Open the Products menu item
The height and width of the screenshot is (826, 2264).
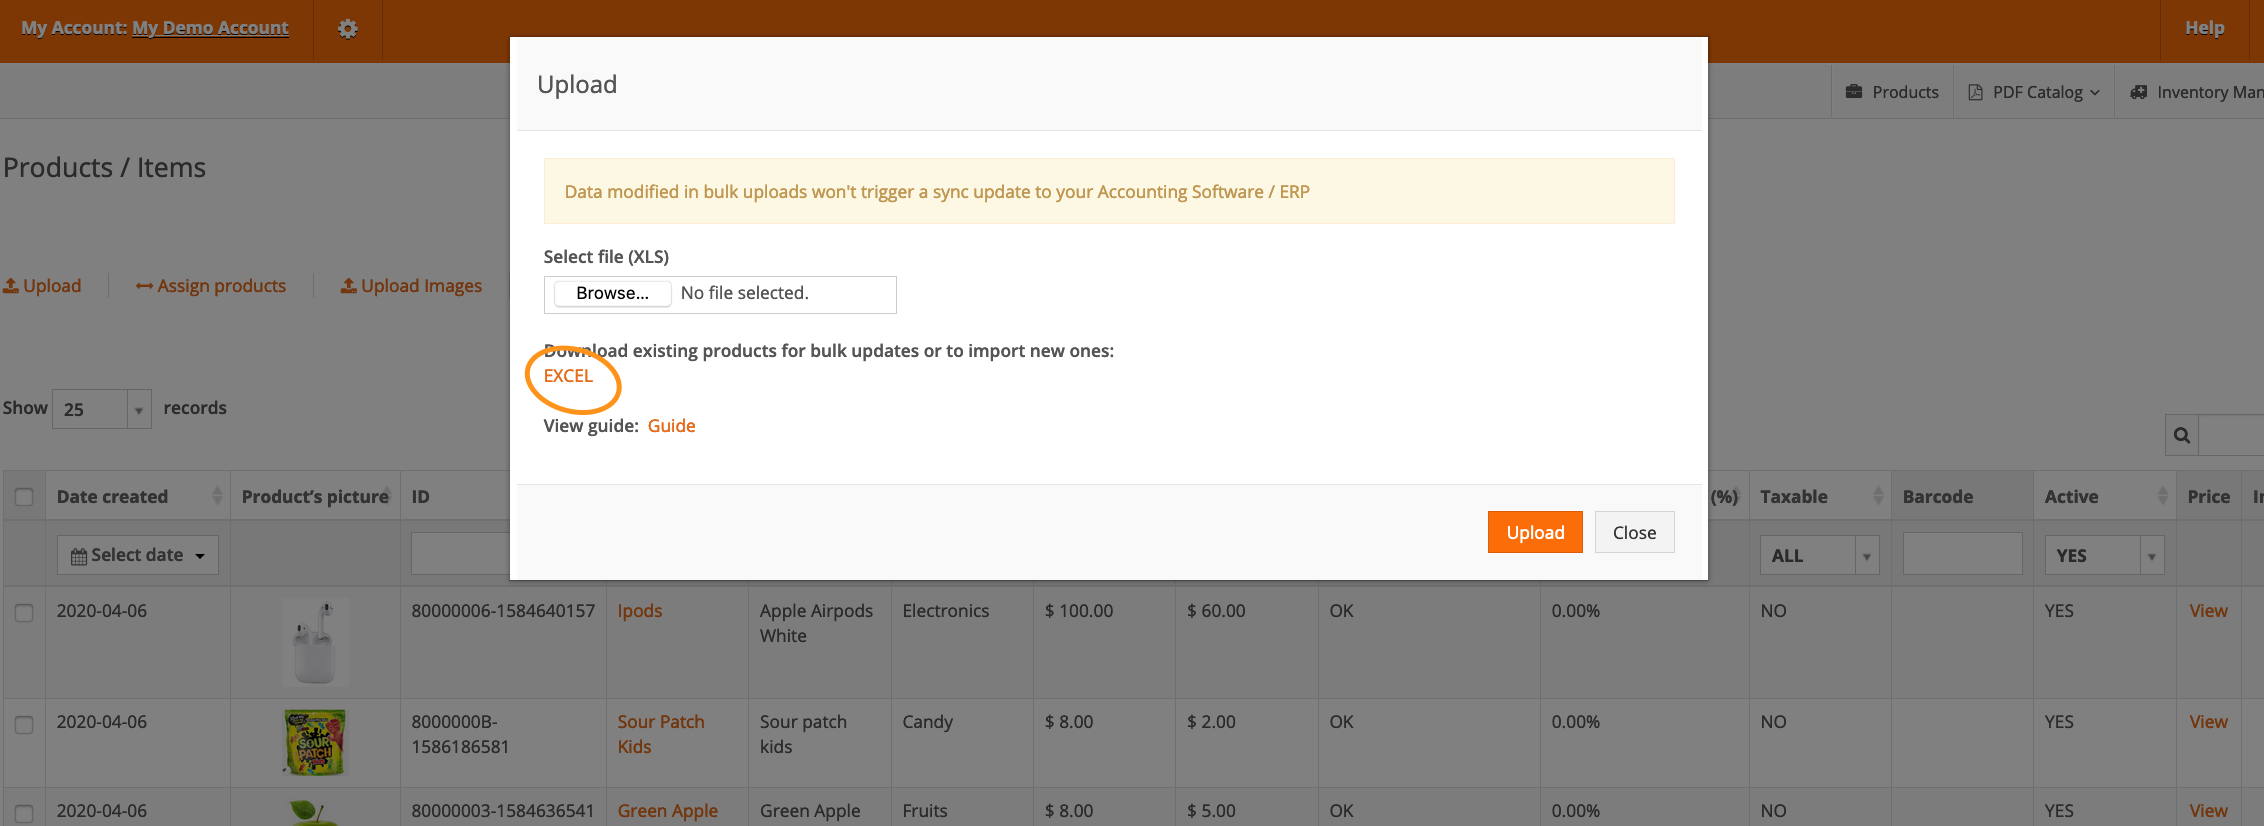pyautogui.click(x=1892, y=92)
